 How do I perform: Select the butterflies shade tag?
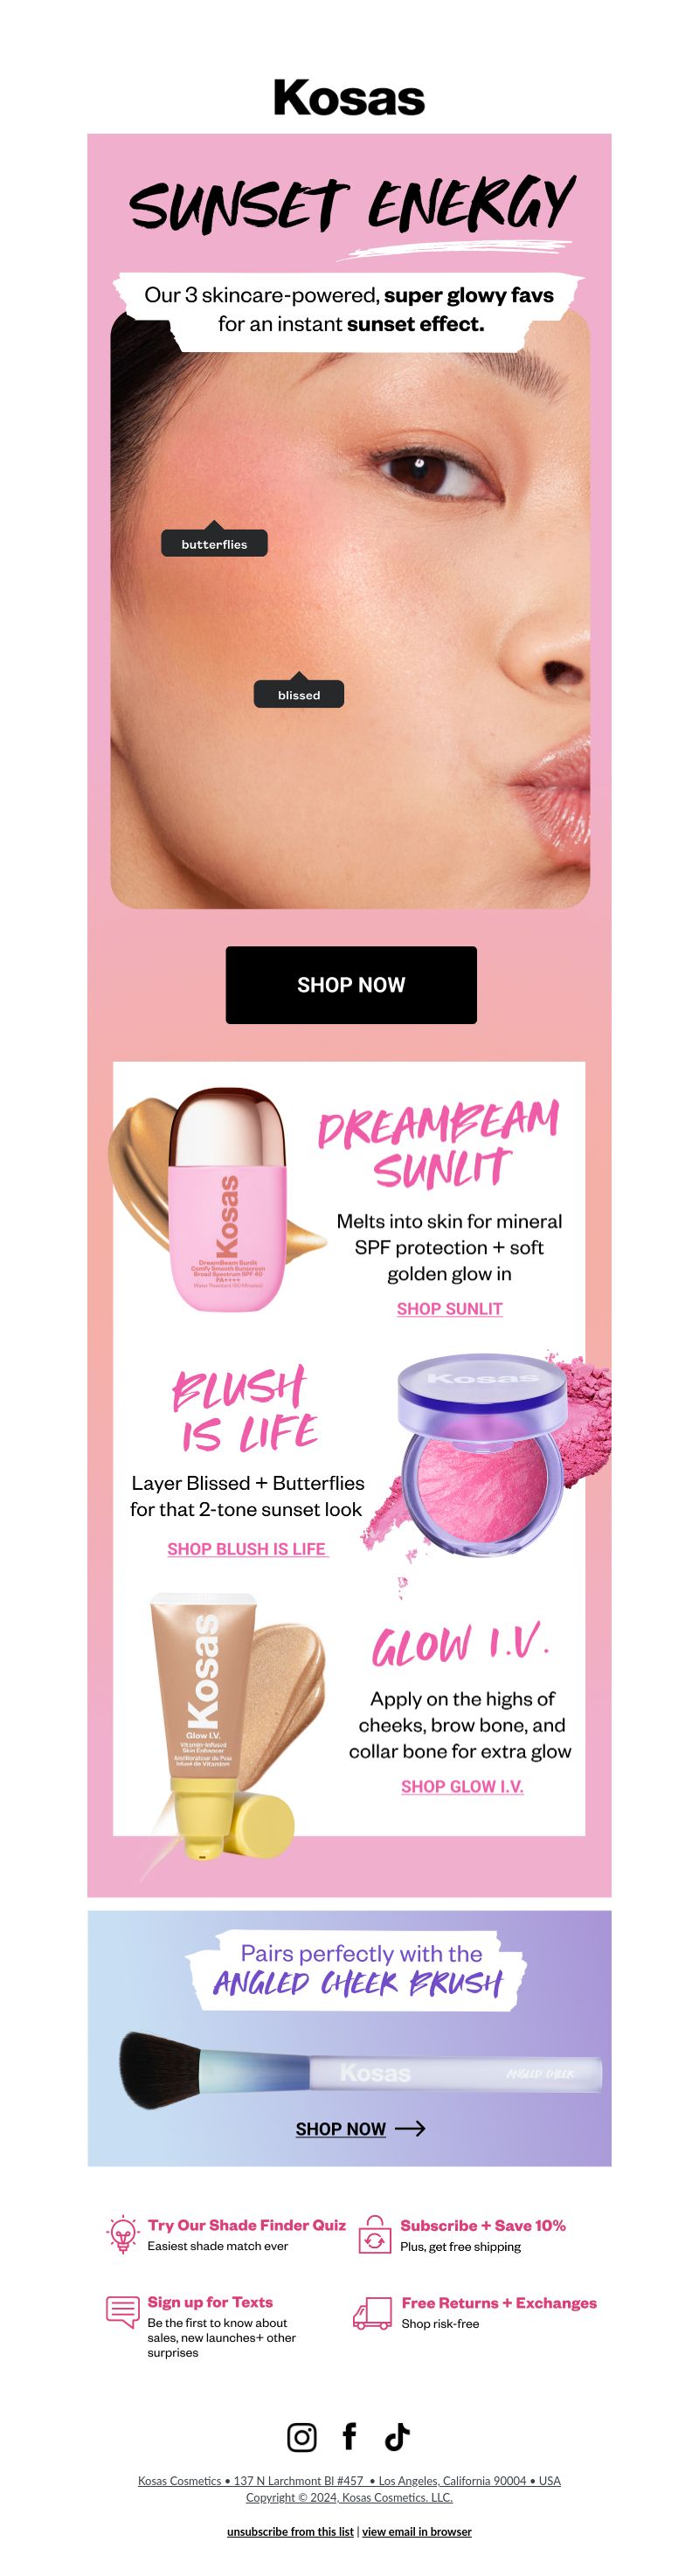214,542
